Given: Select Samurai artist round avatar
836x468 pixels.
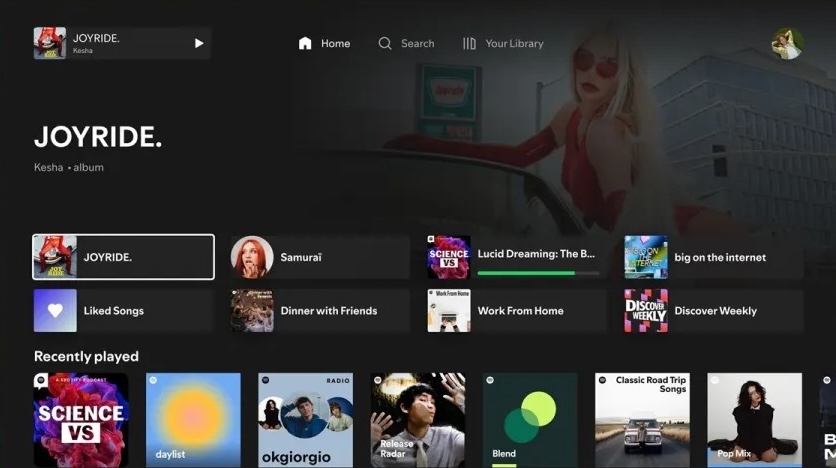Looking at the screenshot, I should point(252,257).
